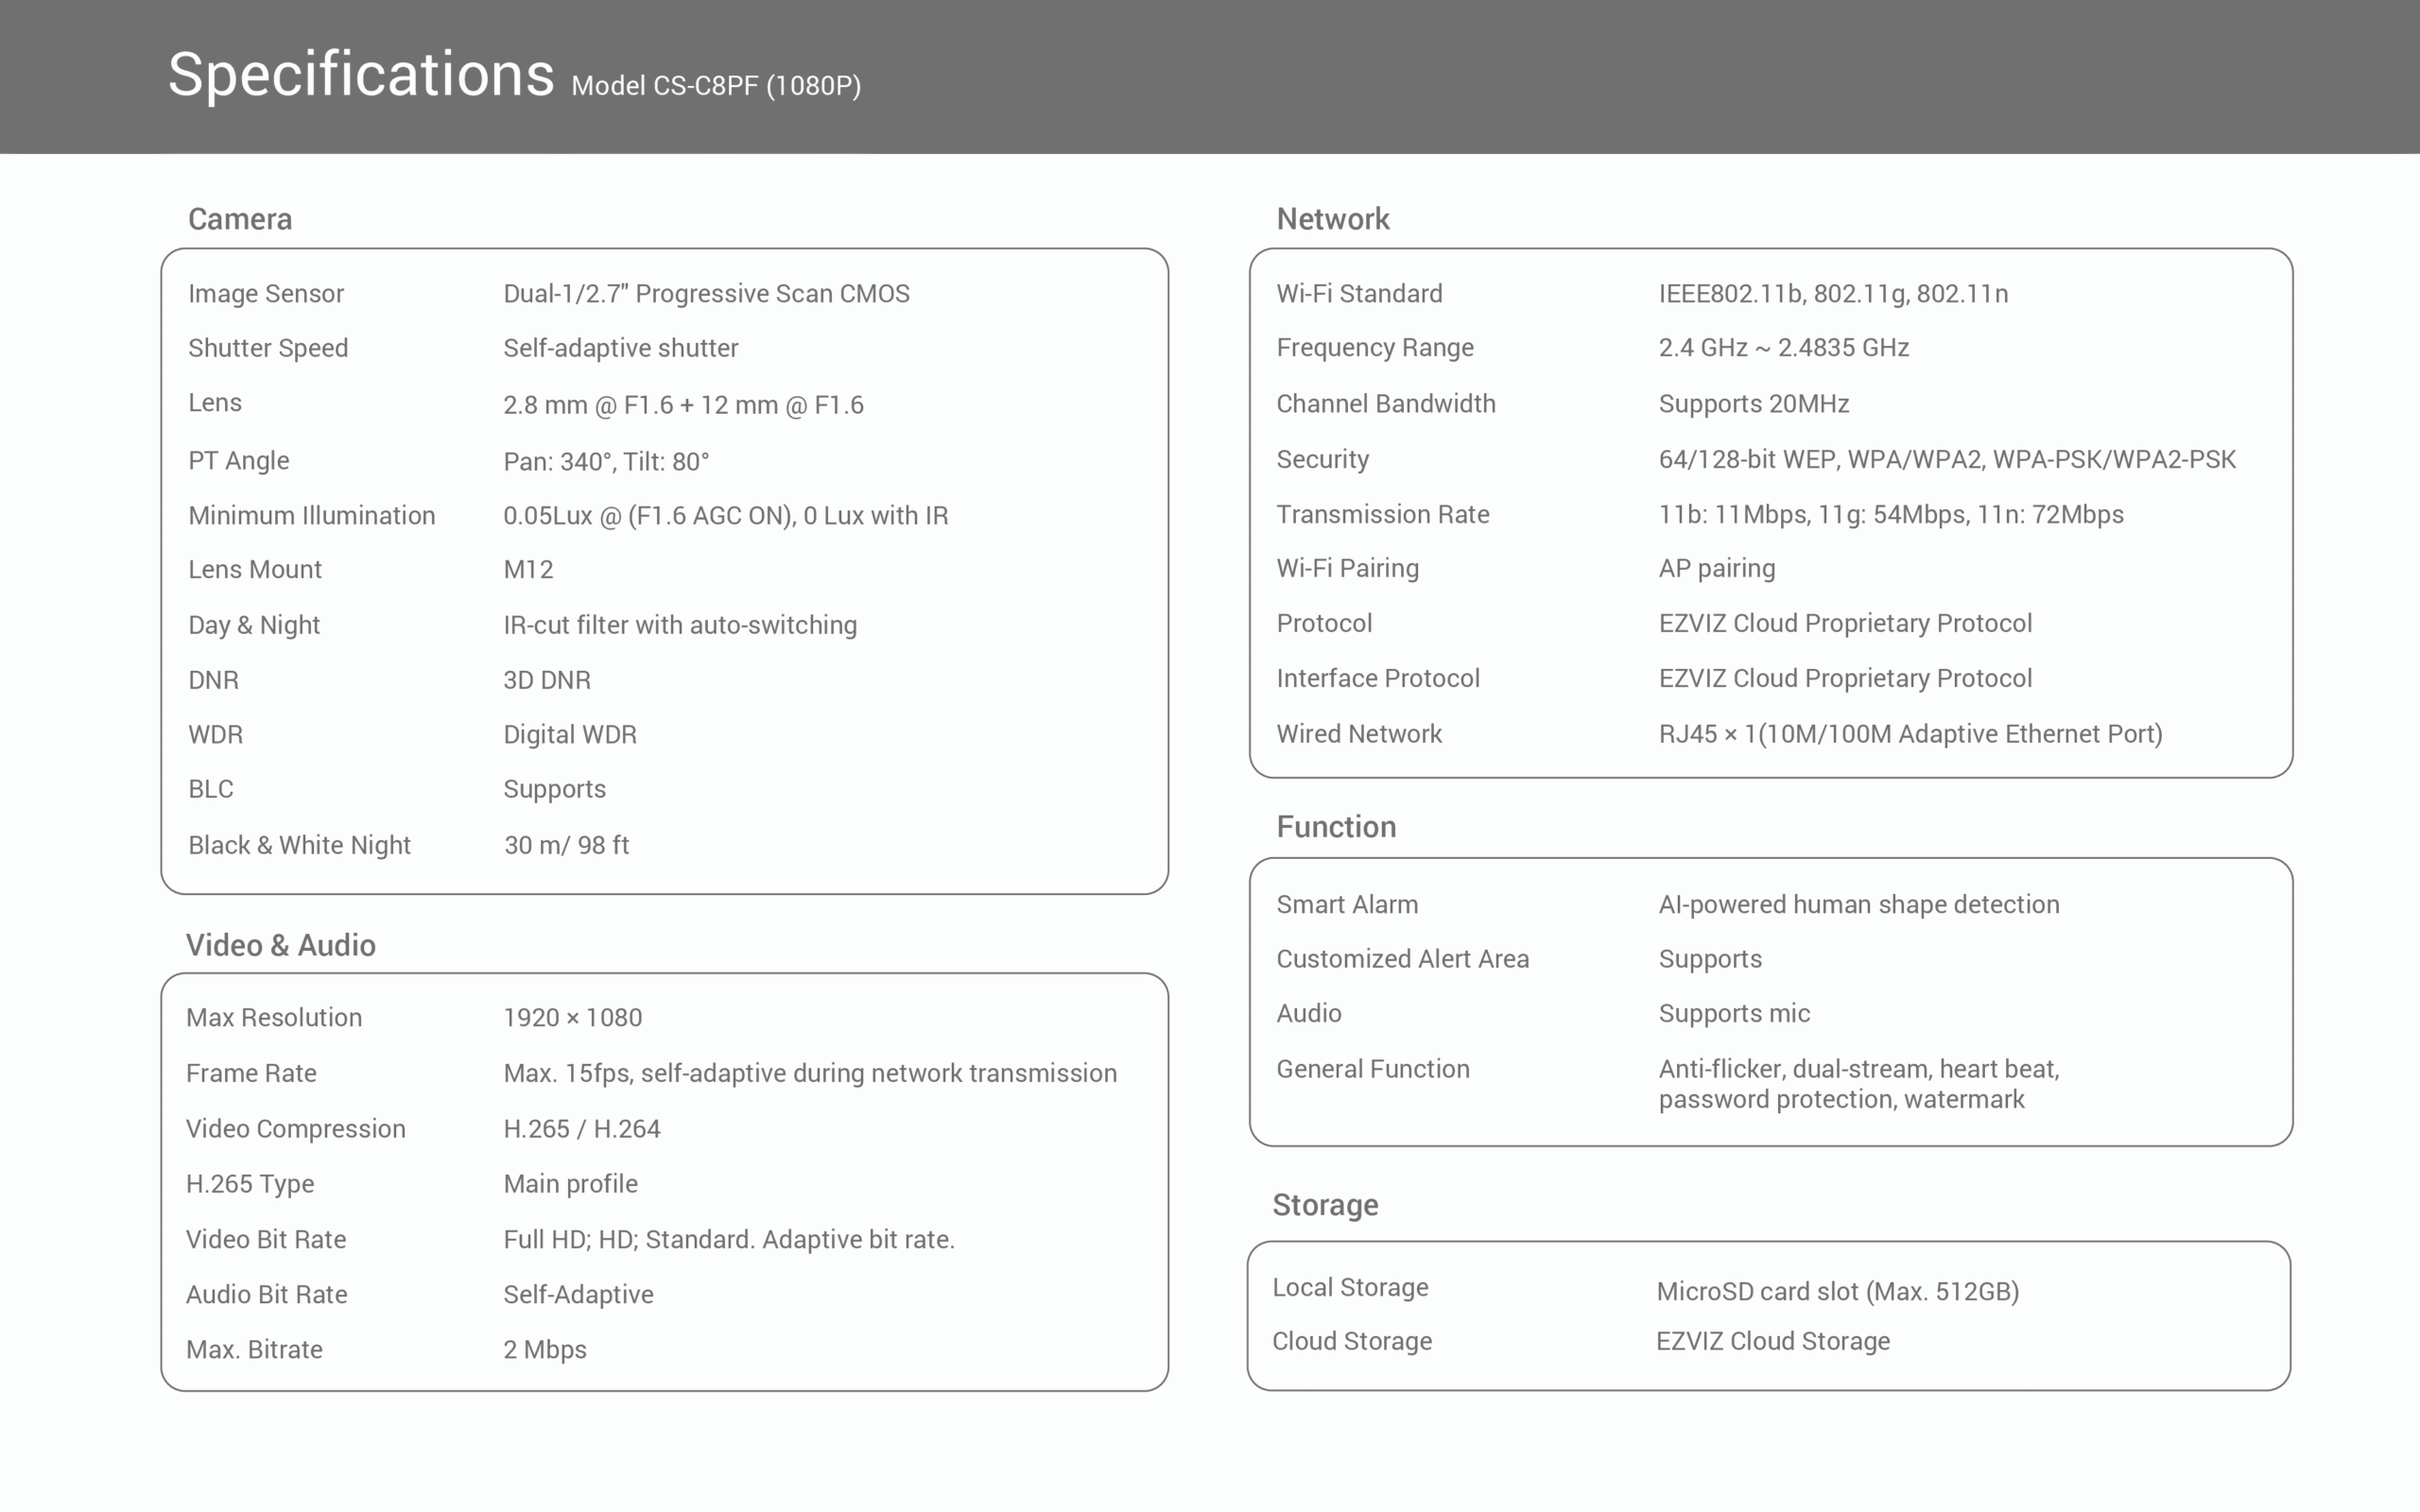Click the Specifications page title

(360, 75)
